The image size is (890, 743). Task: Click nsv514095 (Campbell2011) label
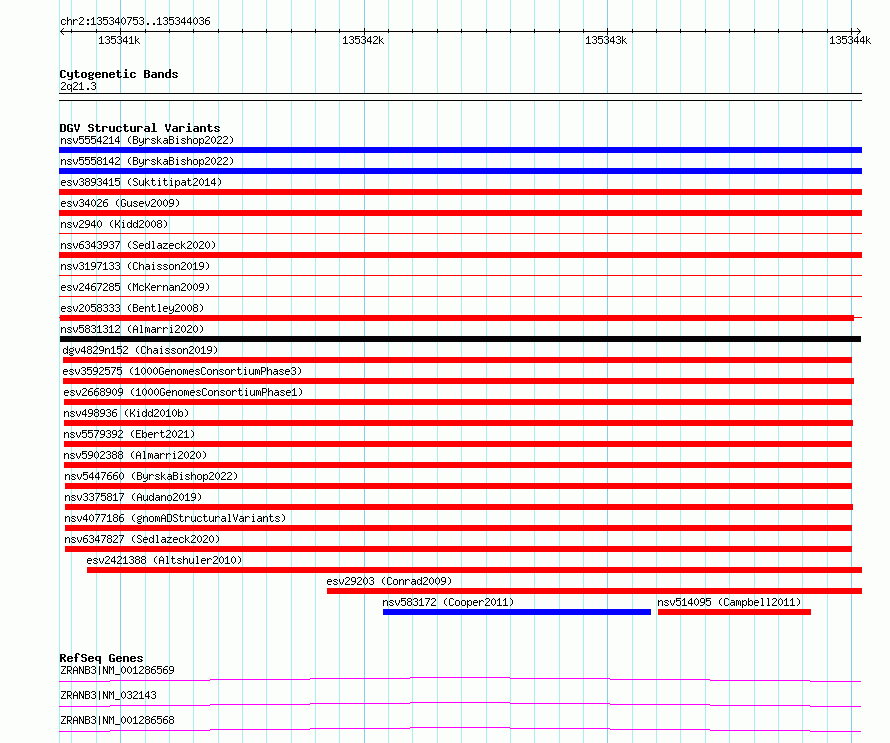[x=729, y=602]
